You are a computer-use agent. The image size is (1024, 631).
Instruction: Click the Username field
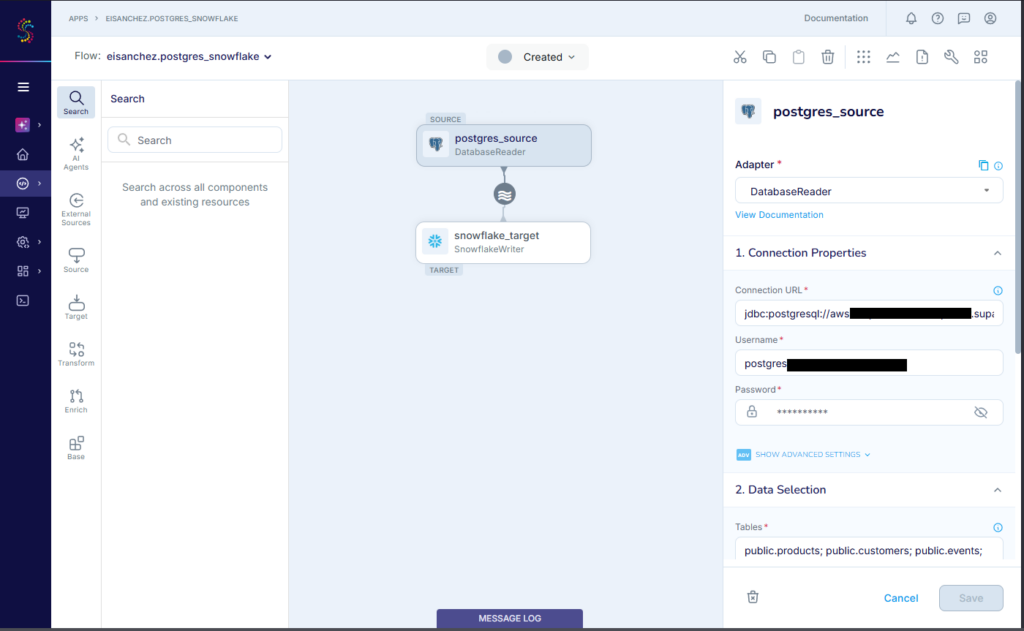869,363
